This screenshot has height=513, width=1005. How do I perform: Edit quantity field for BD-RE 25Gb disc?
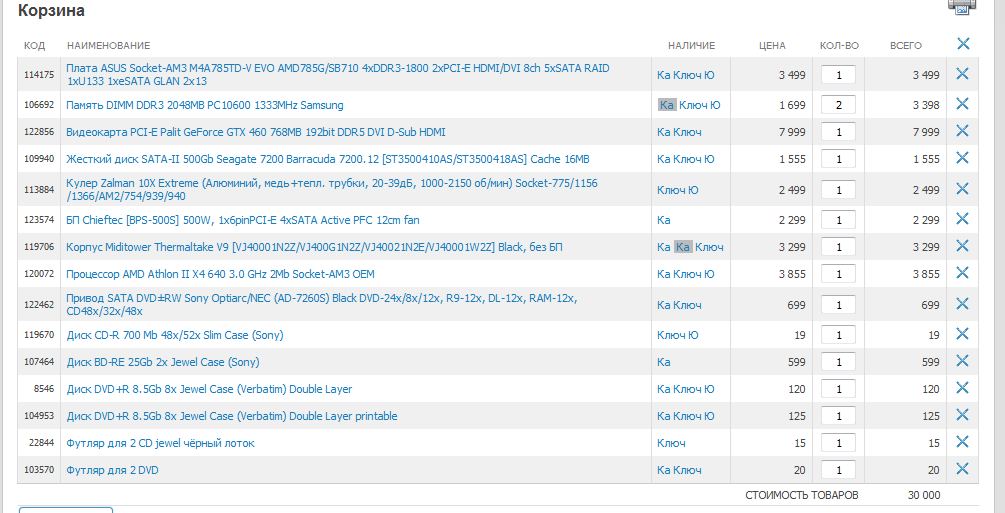[x=838, y=362]
